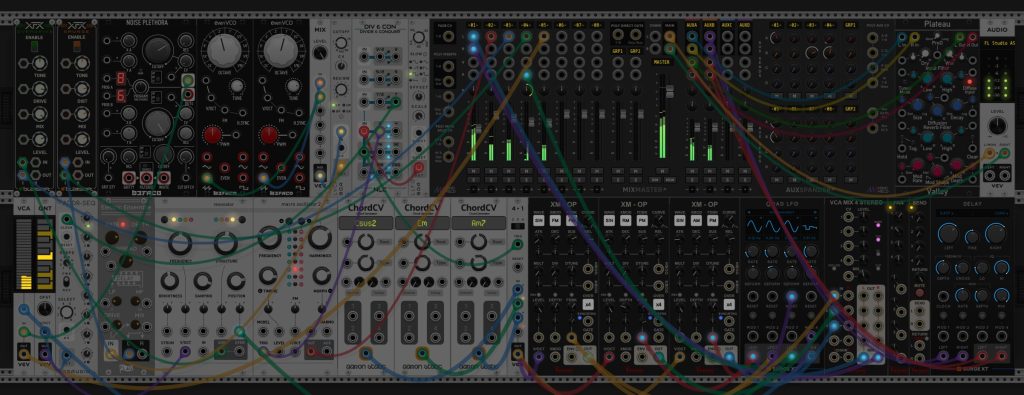Open the -04- track label menu in MixMaster
Screen dimensions: 1024x395
pyautogui.click(x=526, y=25)
